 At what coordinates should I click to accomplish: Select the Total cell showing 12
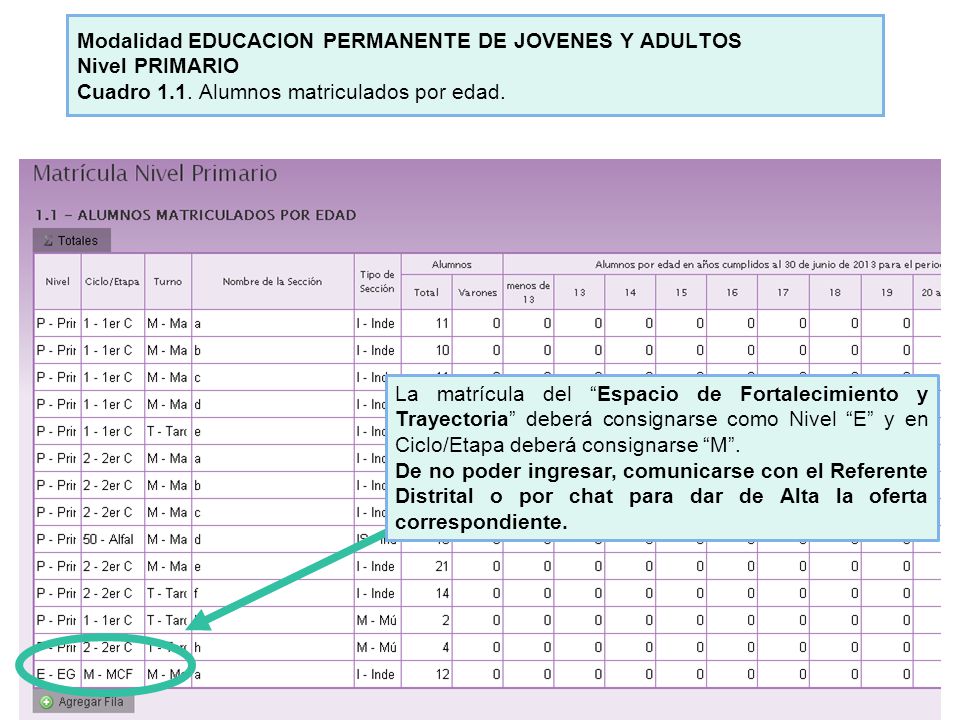[x=427, y=674]
